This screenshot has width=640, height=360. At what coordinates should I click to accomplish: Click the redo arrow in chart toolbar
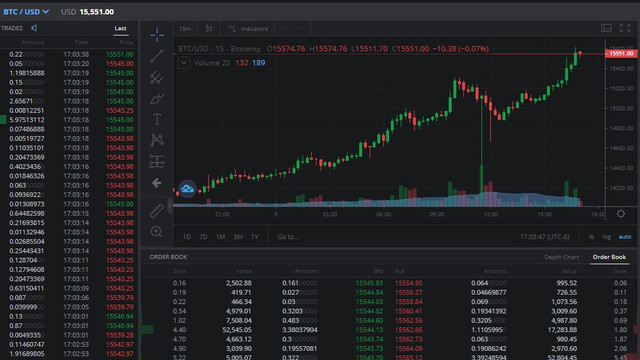[300, 29]
